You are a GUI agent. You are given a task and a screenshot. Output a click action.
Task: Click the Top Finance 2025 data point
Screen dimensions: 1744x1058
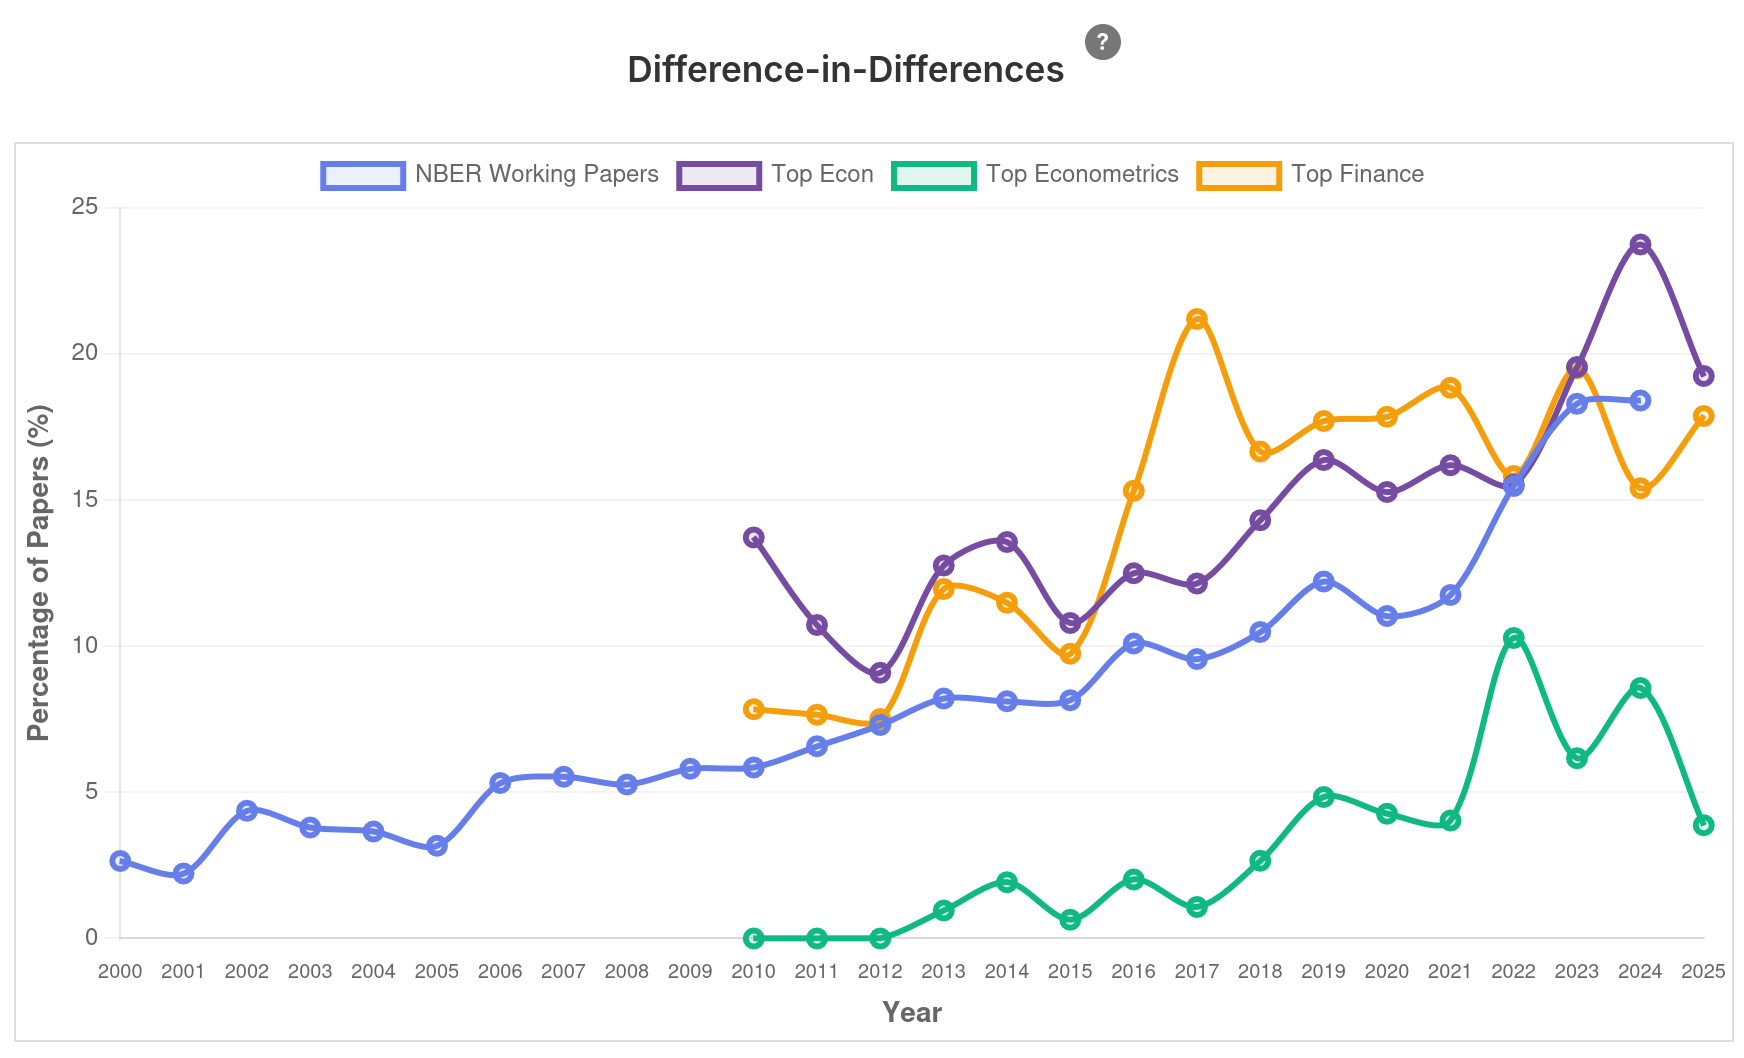[x=1704, y=416]
